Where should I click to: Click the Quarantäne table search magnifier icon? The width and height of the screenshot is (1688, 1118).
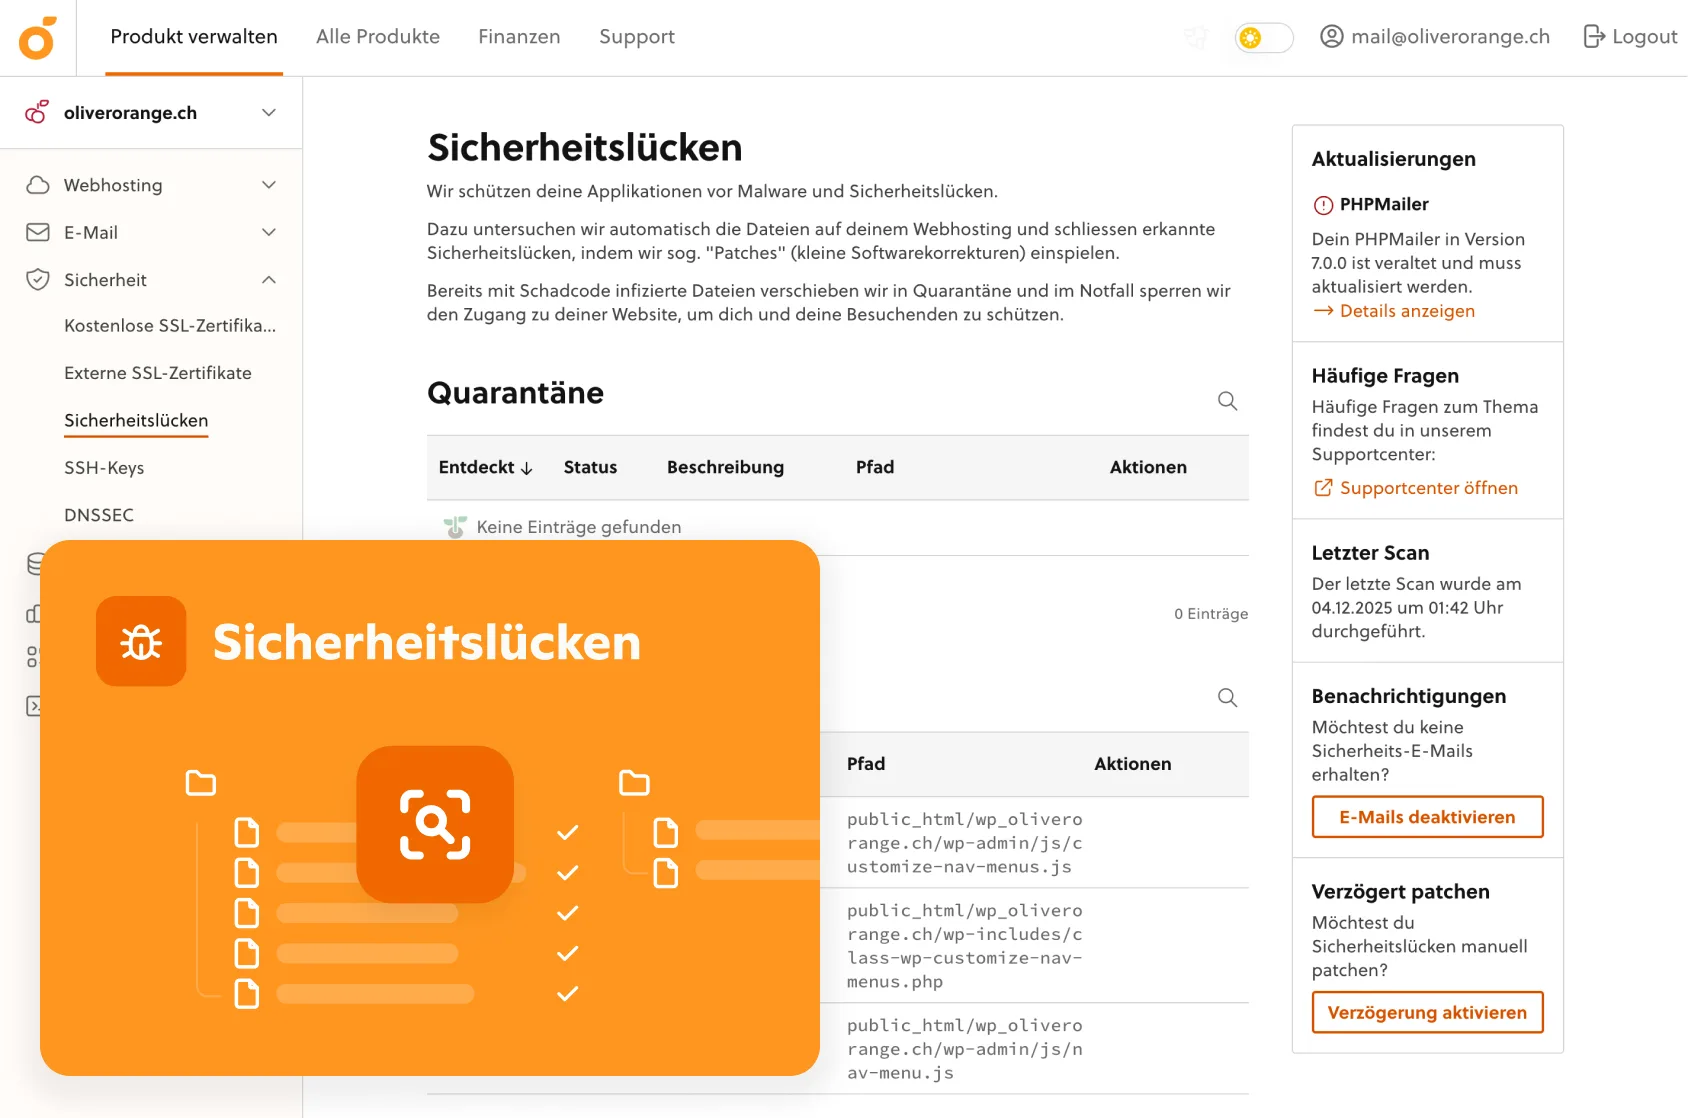click(1227, 401)
